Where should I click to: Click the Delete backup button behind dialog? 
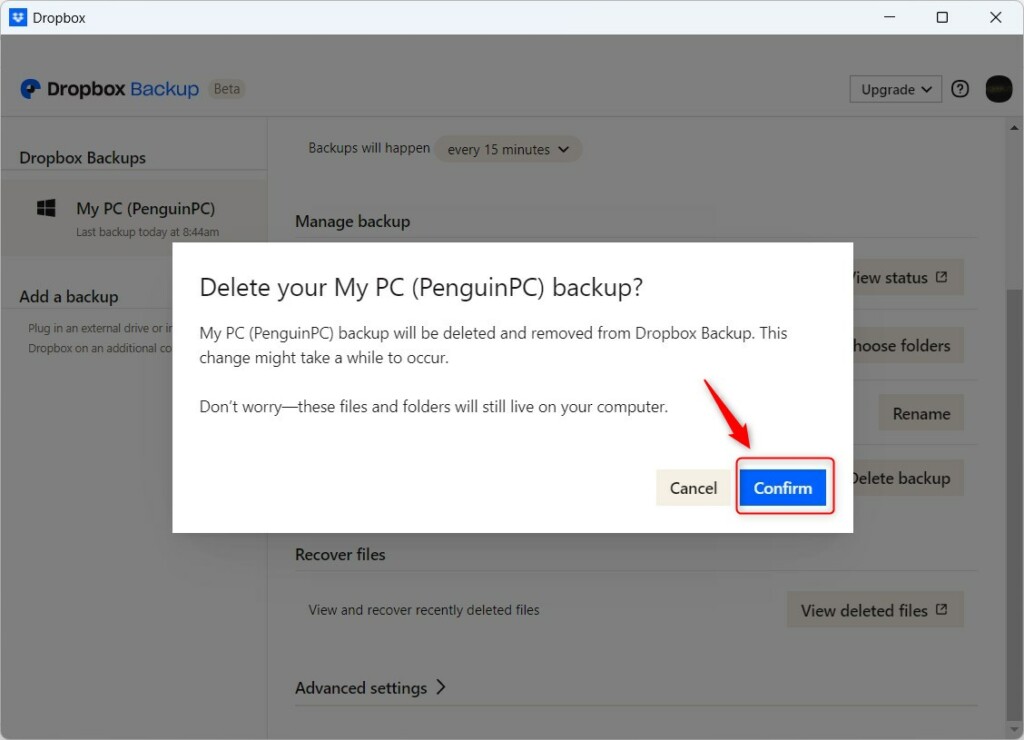[908, 479]
